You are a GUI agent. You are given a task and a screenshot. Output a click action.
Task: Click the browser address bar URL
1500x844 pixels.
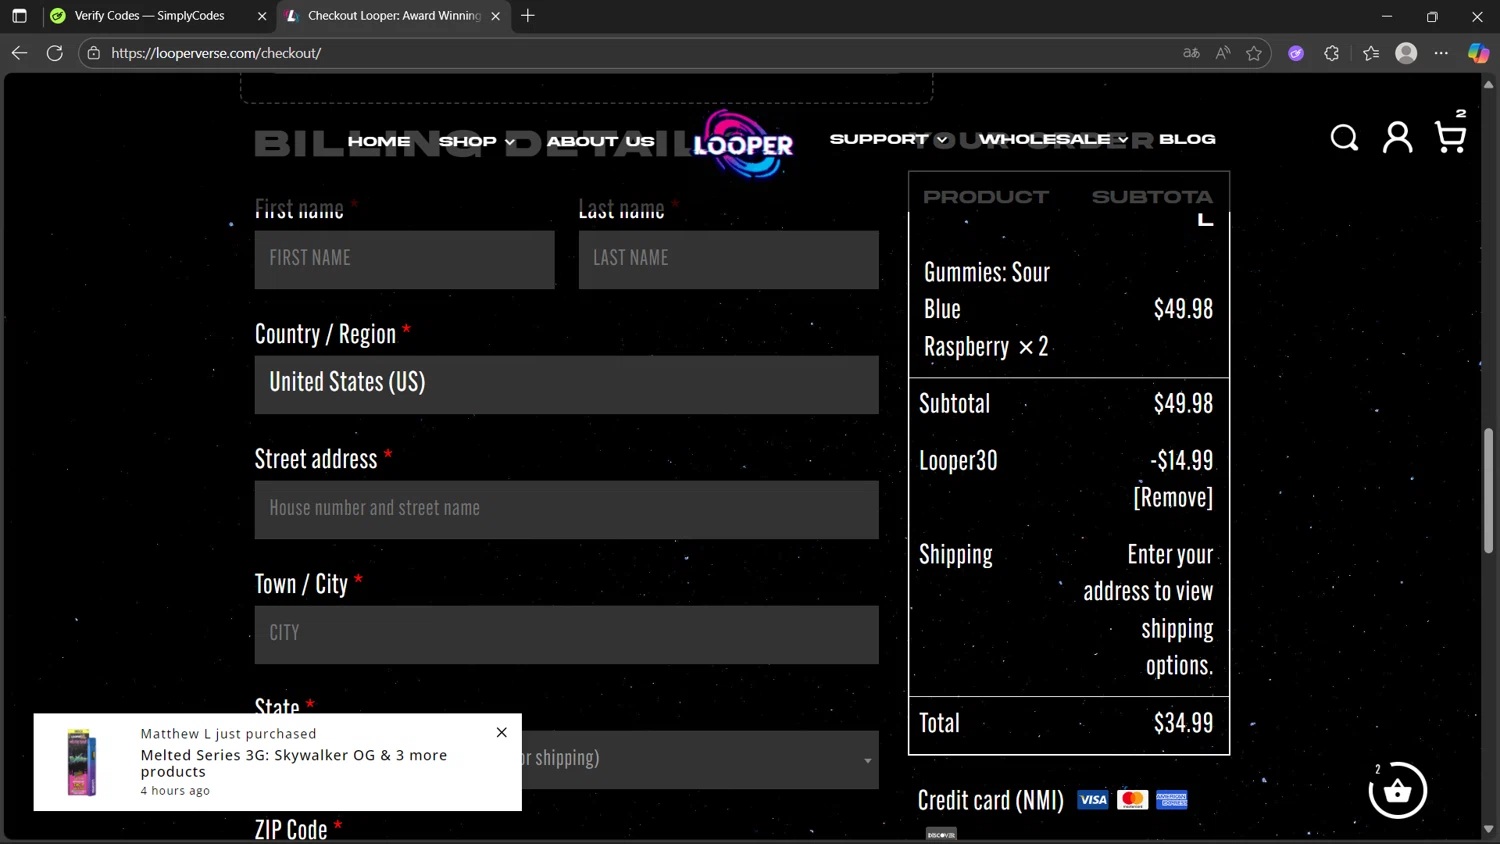point(216,53)
